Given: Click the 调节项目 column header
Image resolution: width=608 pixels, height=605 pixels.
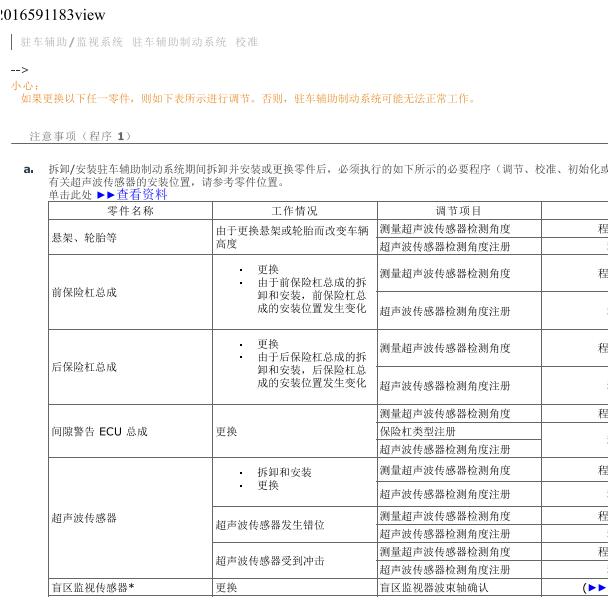Looking at the screenshot, I should [x=459, y=211].
